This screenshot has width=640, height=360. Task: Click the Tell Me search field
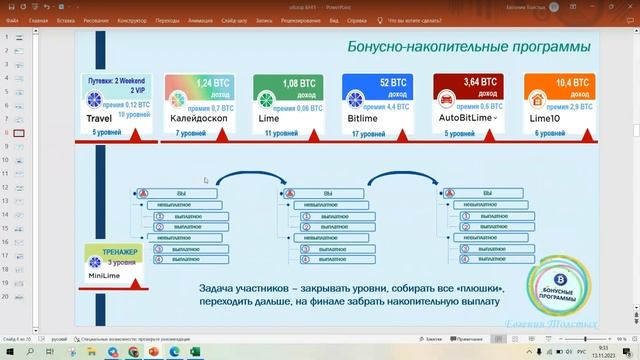click(x=414, y=20)
